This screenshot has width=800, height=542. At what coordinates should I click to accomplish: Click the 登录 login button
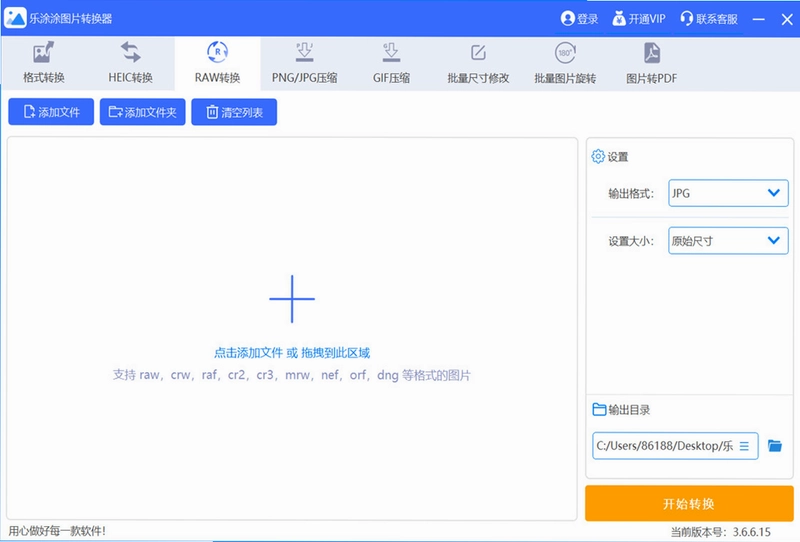click(x=580, y=19)
